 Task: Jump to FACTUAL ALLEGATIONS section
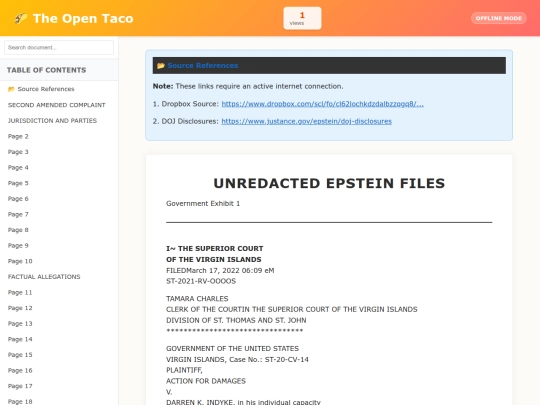[x=44, y=277]
